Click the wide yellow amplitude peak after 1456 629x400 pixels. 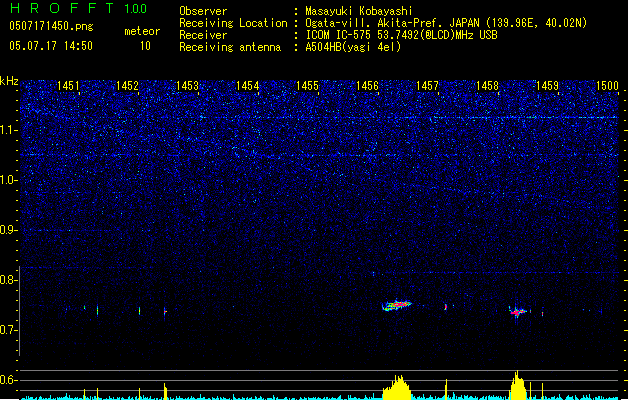pos(397,387)
